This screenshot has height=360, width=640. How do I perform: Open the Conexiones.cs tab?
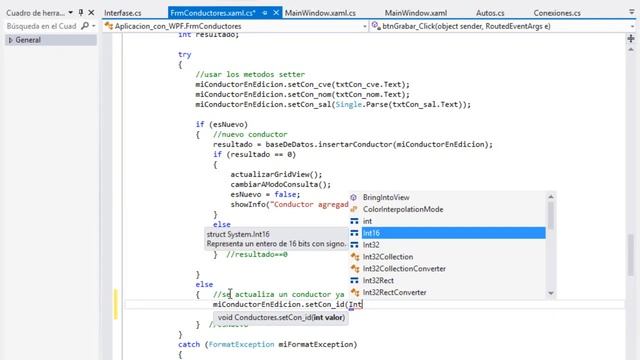click(x=557, y=13)
